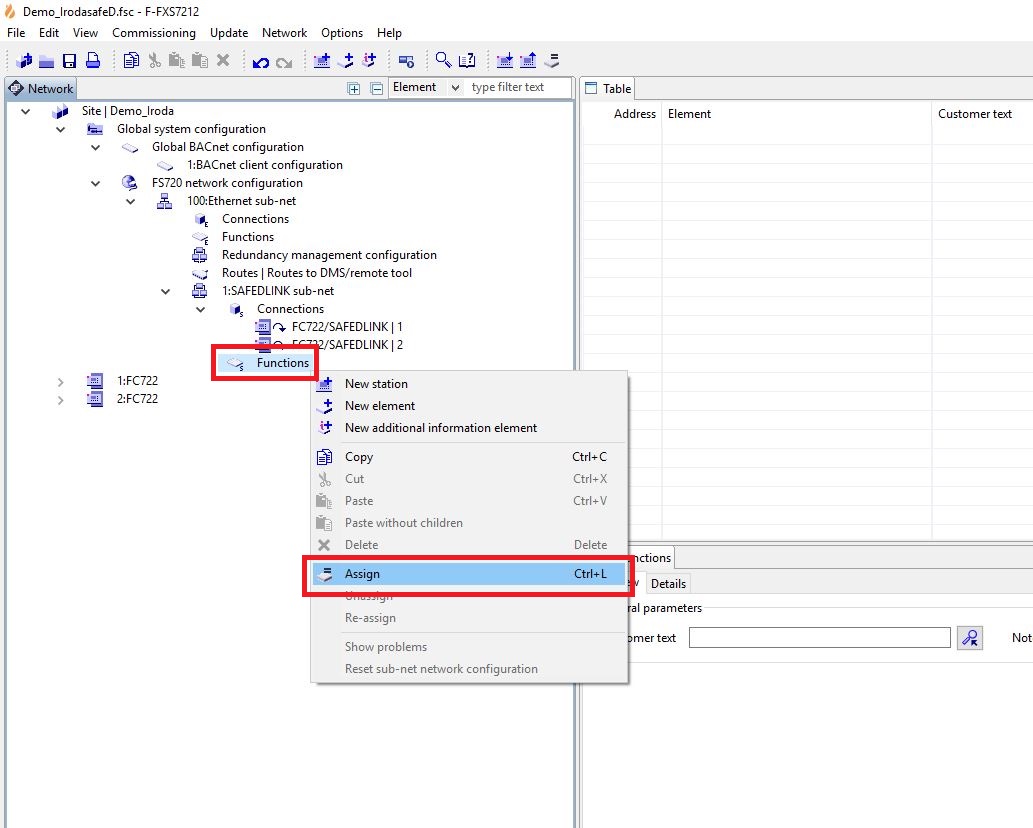Click the Open folder toolbar icon
The width and height of the screenshot is (1033, 828).
47,61
